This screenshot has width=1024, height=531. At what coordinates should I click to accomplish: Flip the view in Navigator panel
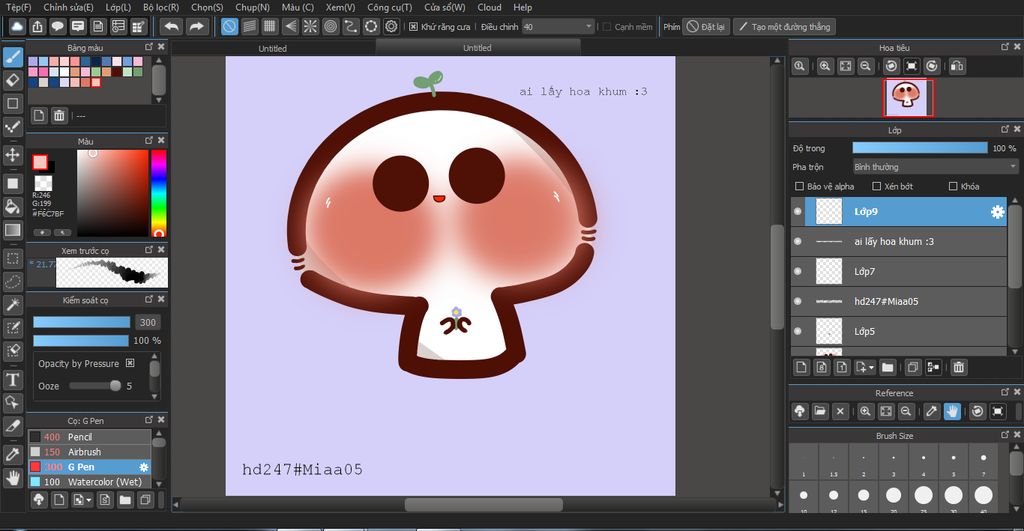[957, 66]
